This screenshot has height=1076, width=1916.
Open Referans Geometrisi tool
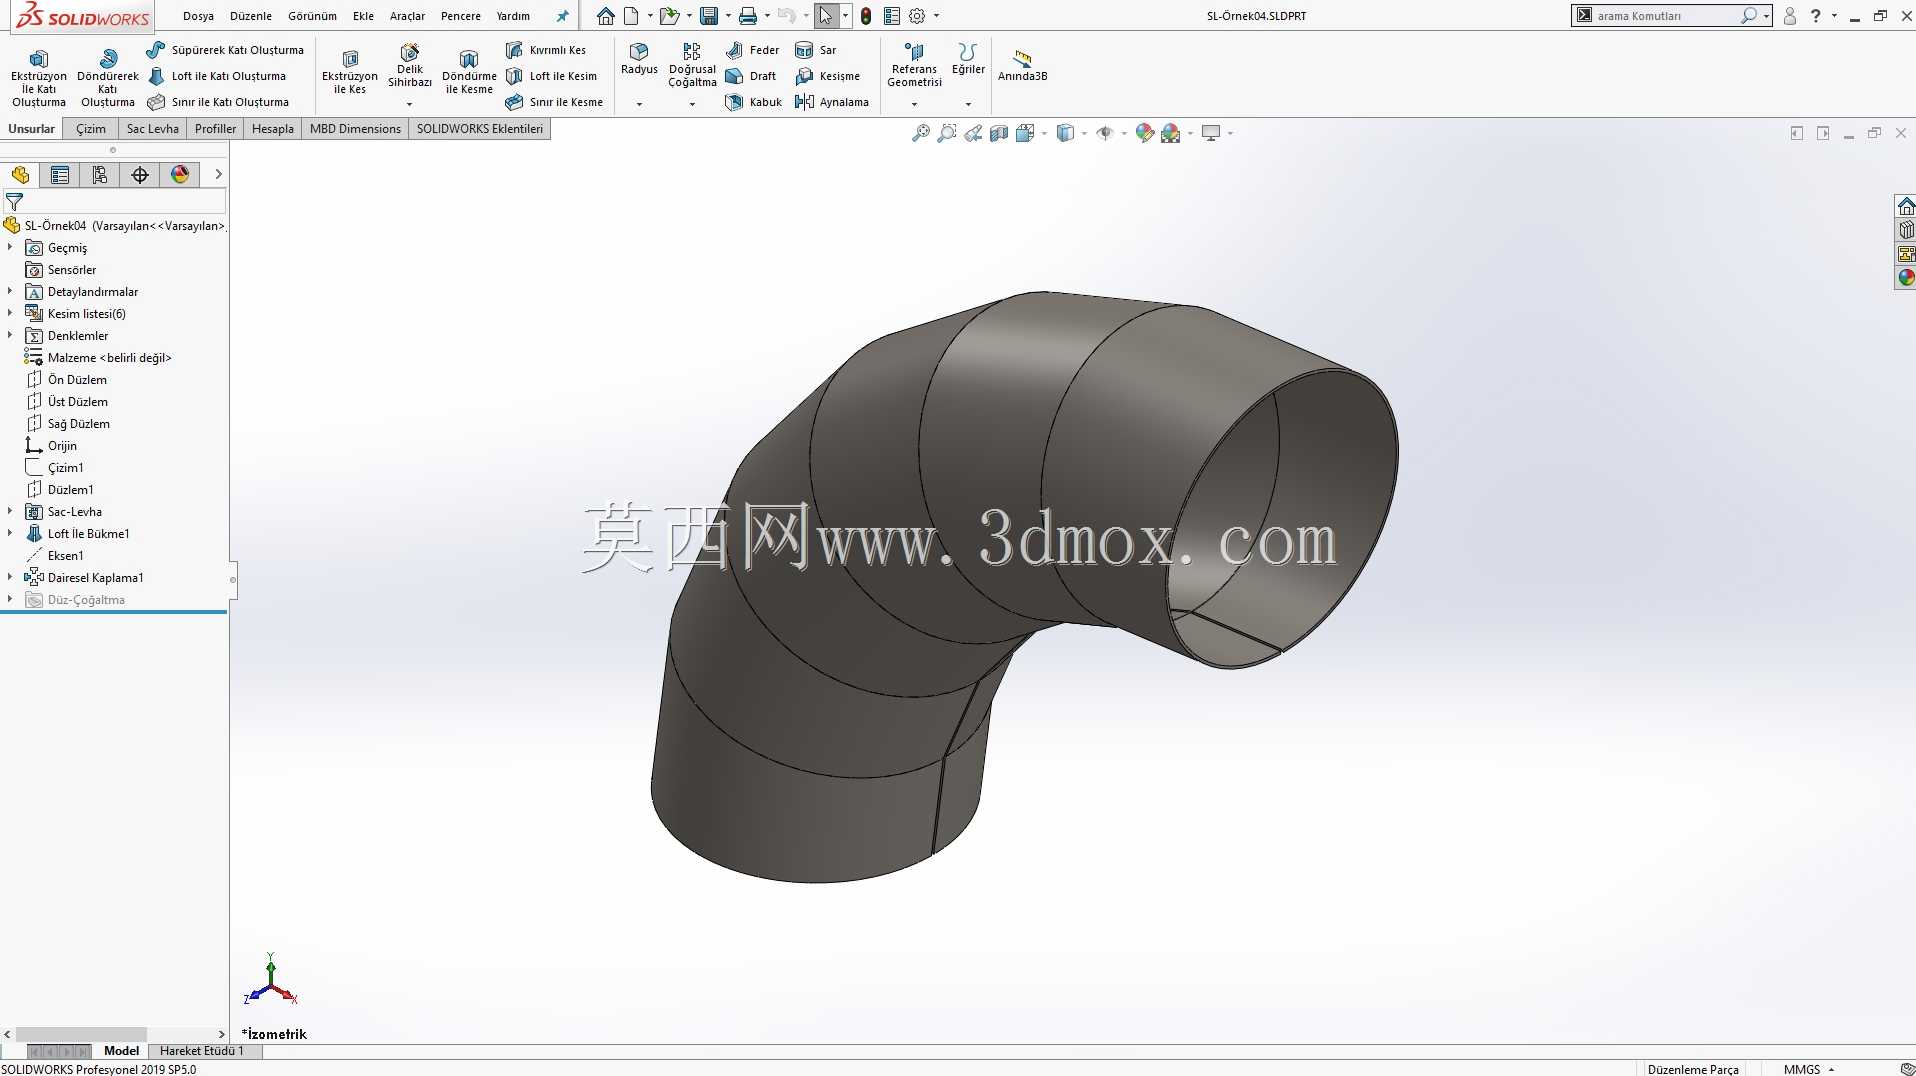coord(914,66)
